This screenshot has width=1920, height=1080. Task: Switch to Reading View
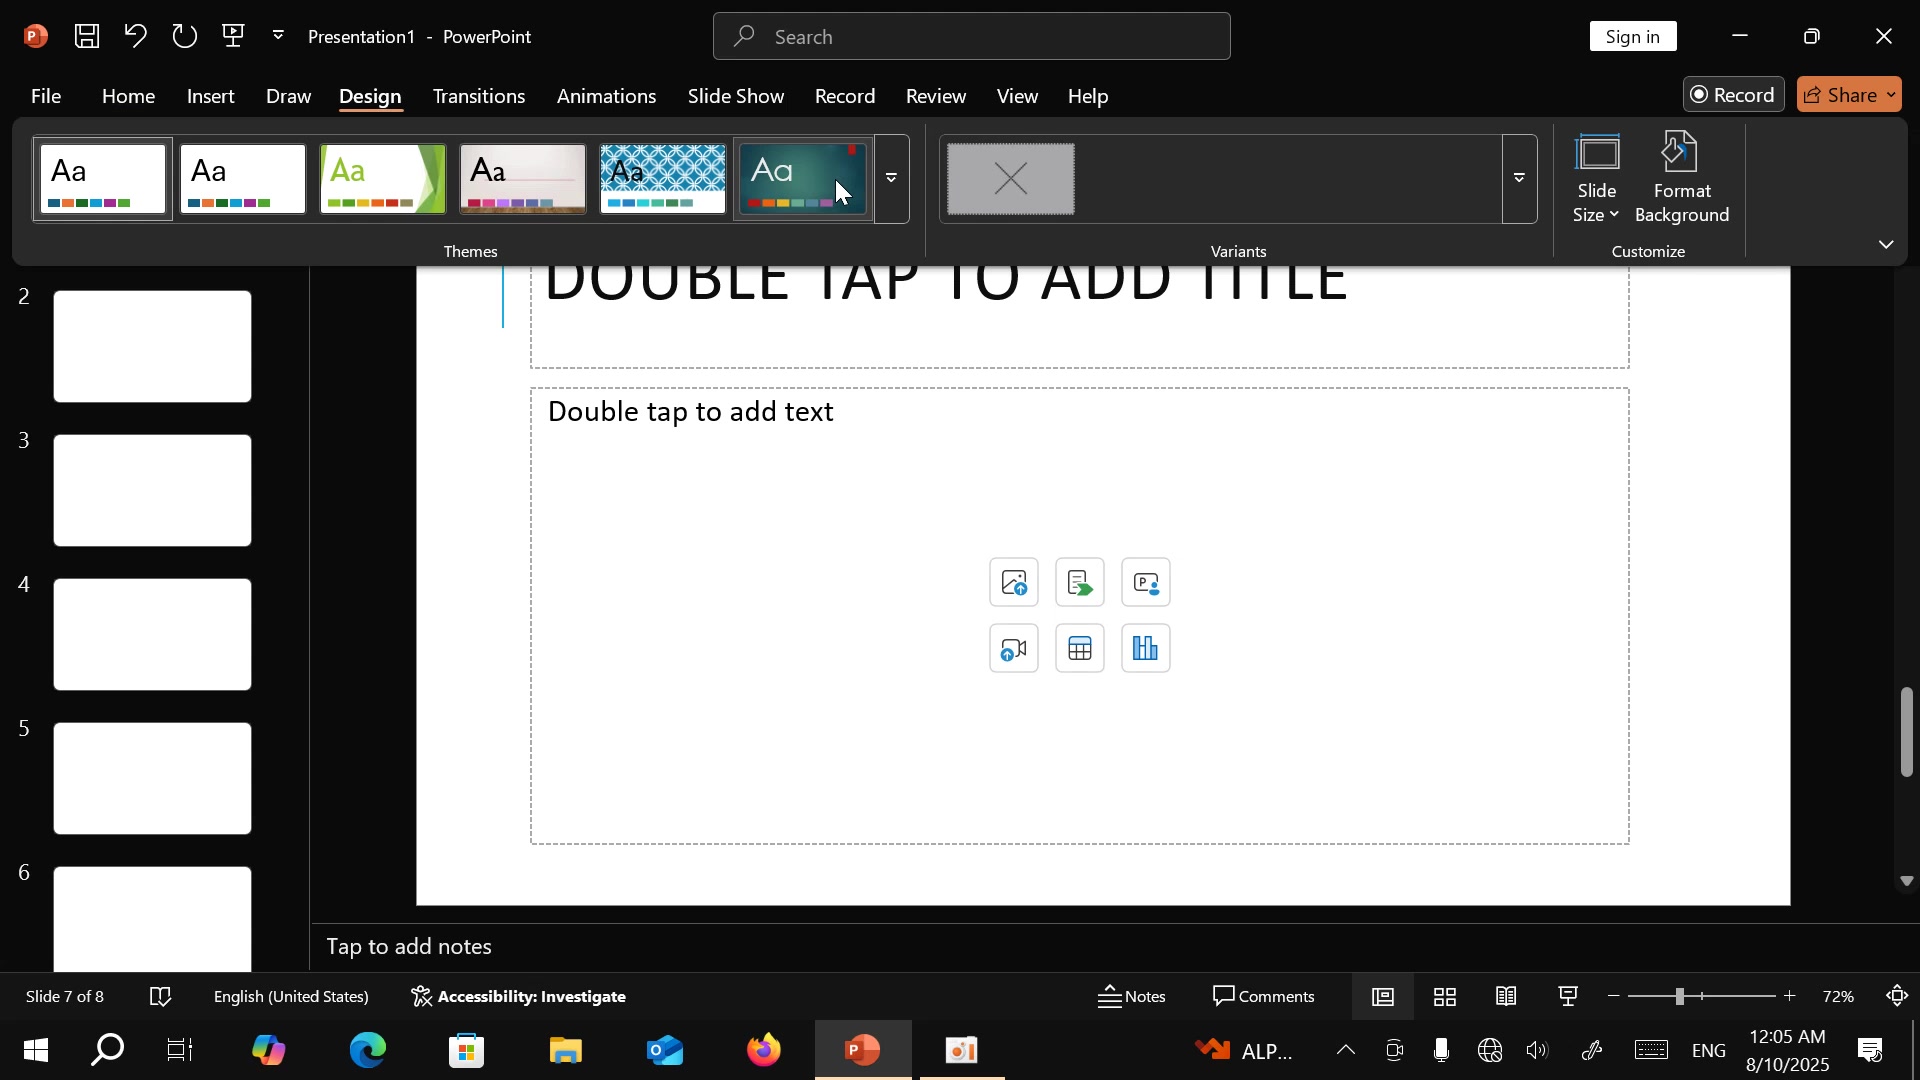[1506, 997]
